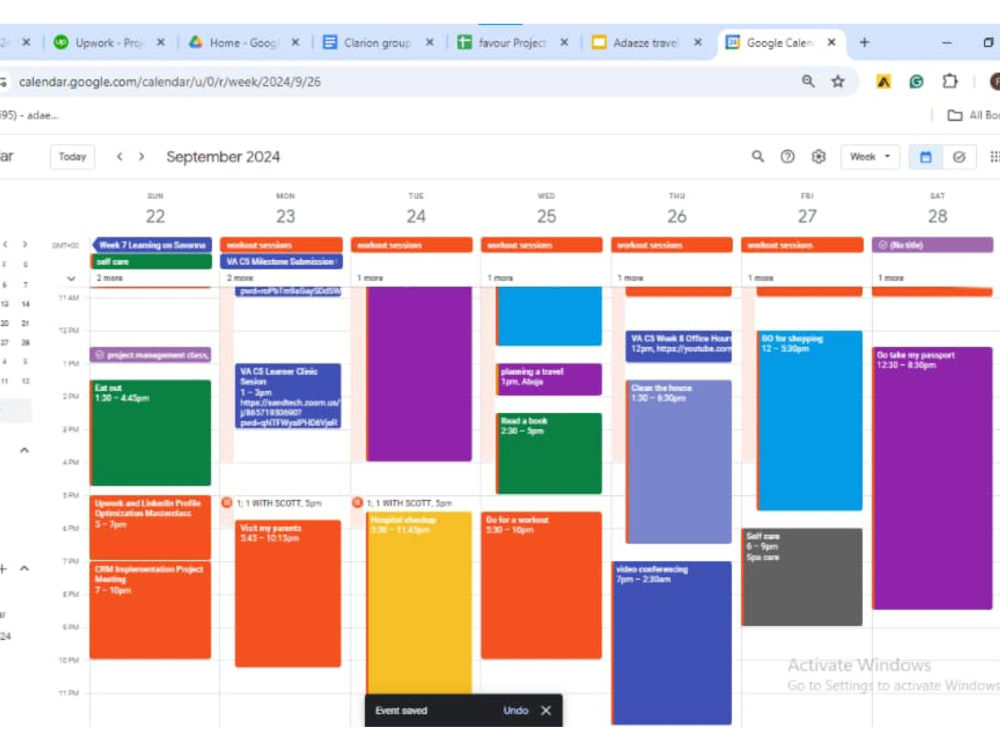Mini calendar previous month arrow

click(5, 244)
